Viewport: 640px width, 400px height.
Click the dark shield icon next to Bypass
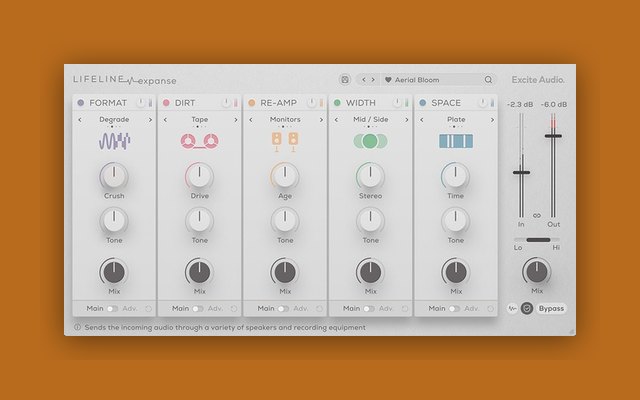point(527,309)
